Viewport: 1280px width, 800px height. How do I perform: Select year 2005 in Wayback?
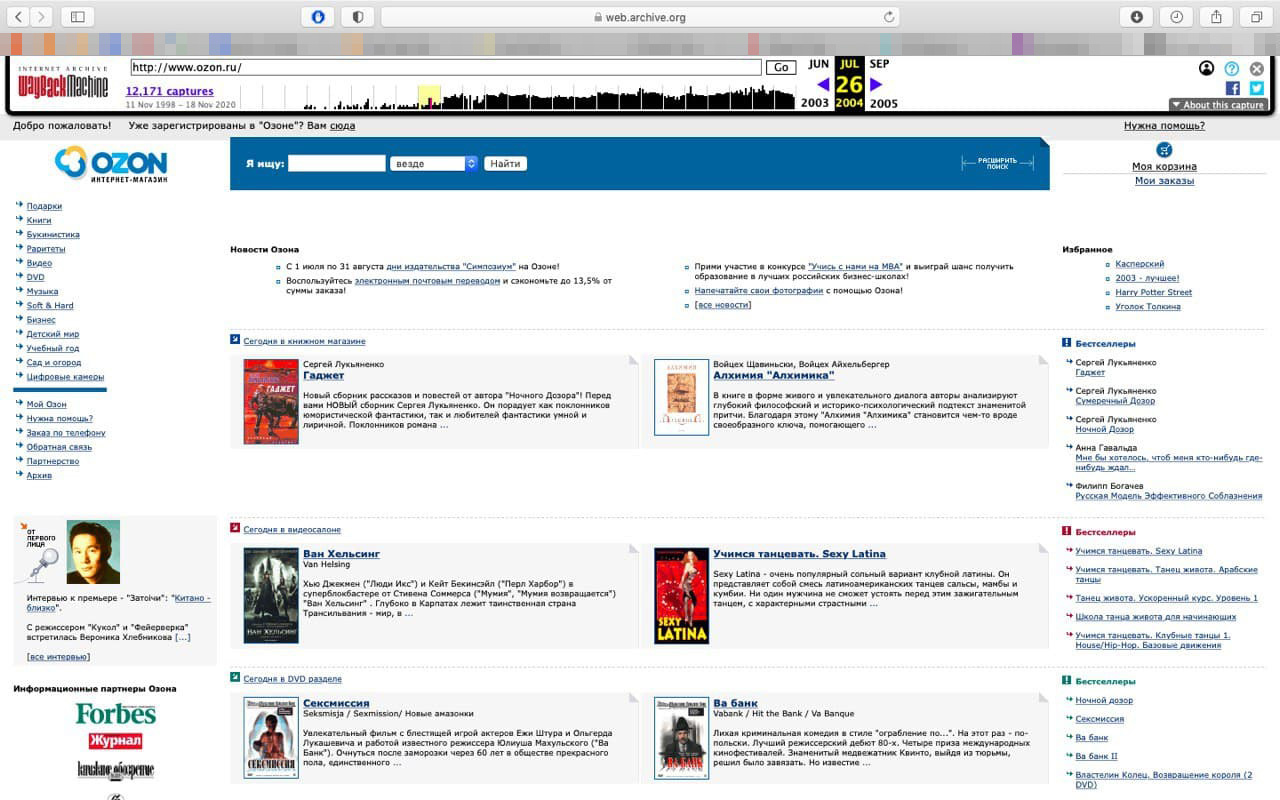(883, 103)
